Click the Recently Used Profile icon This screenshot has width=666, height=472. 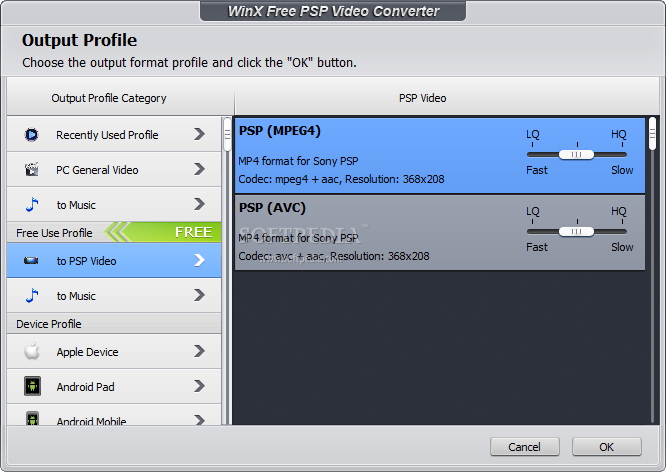pyautogui.click(x=31, y=135)
